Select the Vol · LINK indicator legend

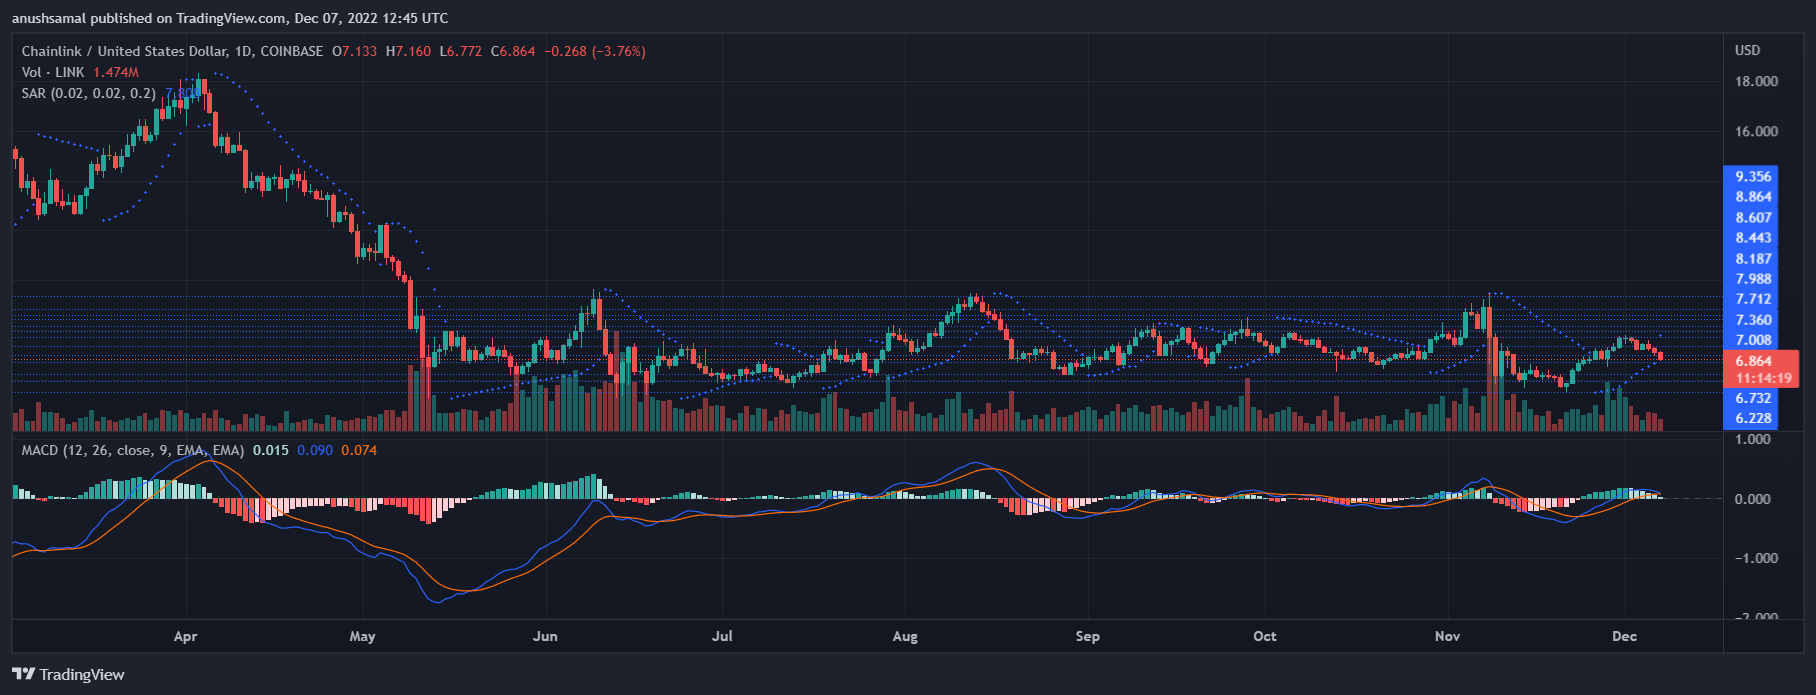(x=53, y=72)
